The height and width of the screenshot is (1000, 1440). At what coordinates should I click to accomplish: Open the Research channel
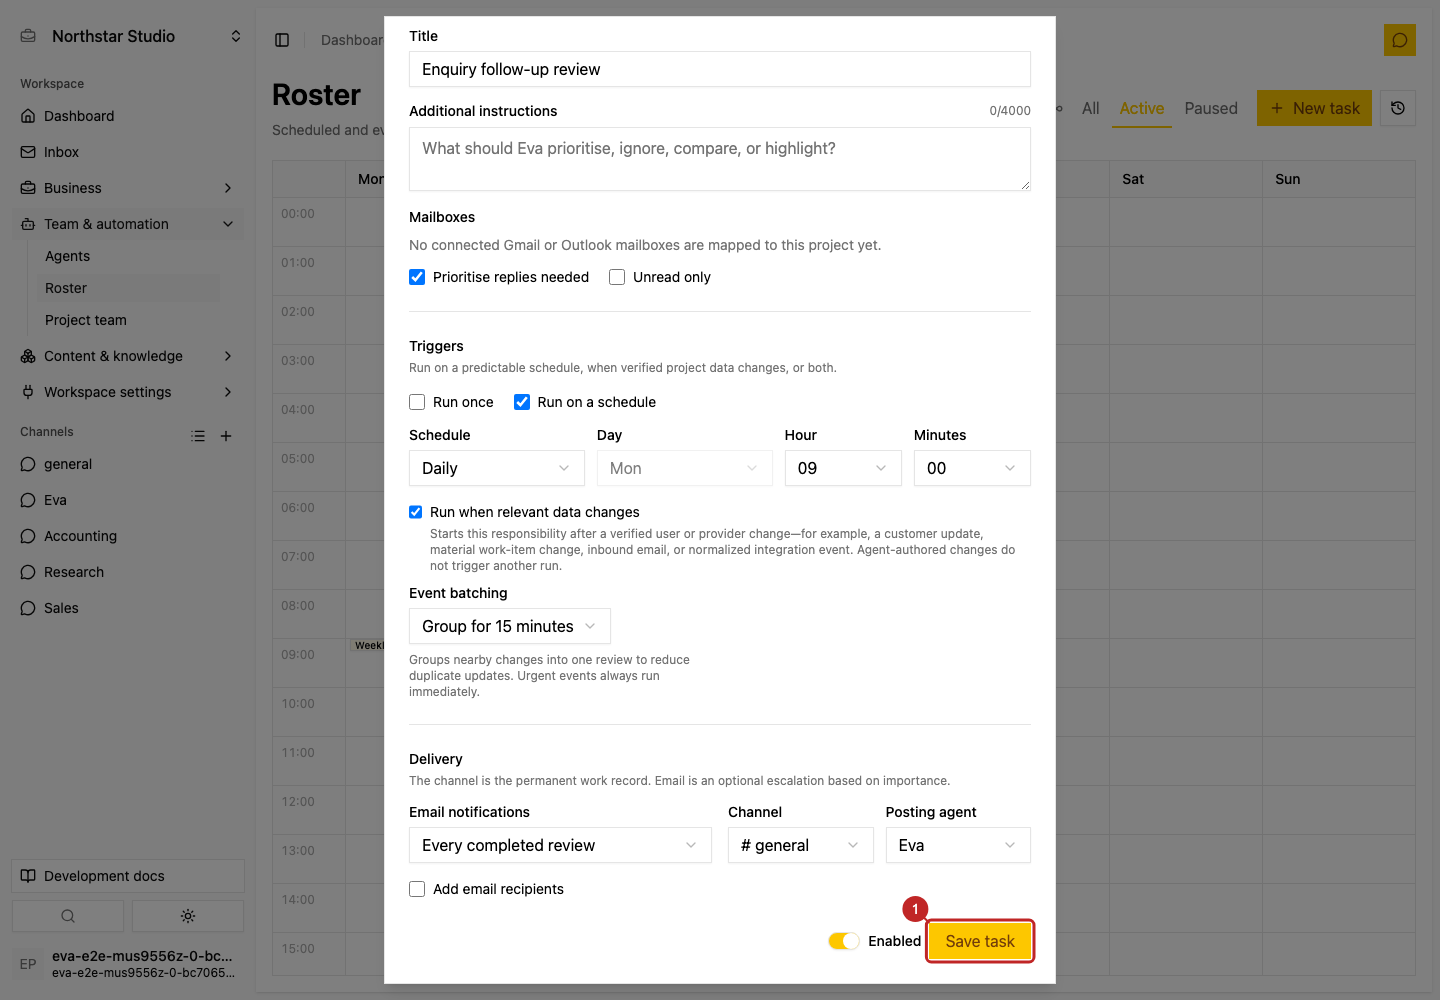(x=130, y=572)
